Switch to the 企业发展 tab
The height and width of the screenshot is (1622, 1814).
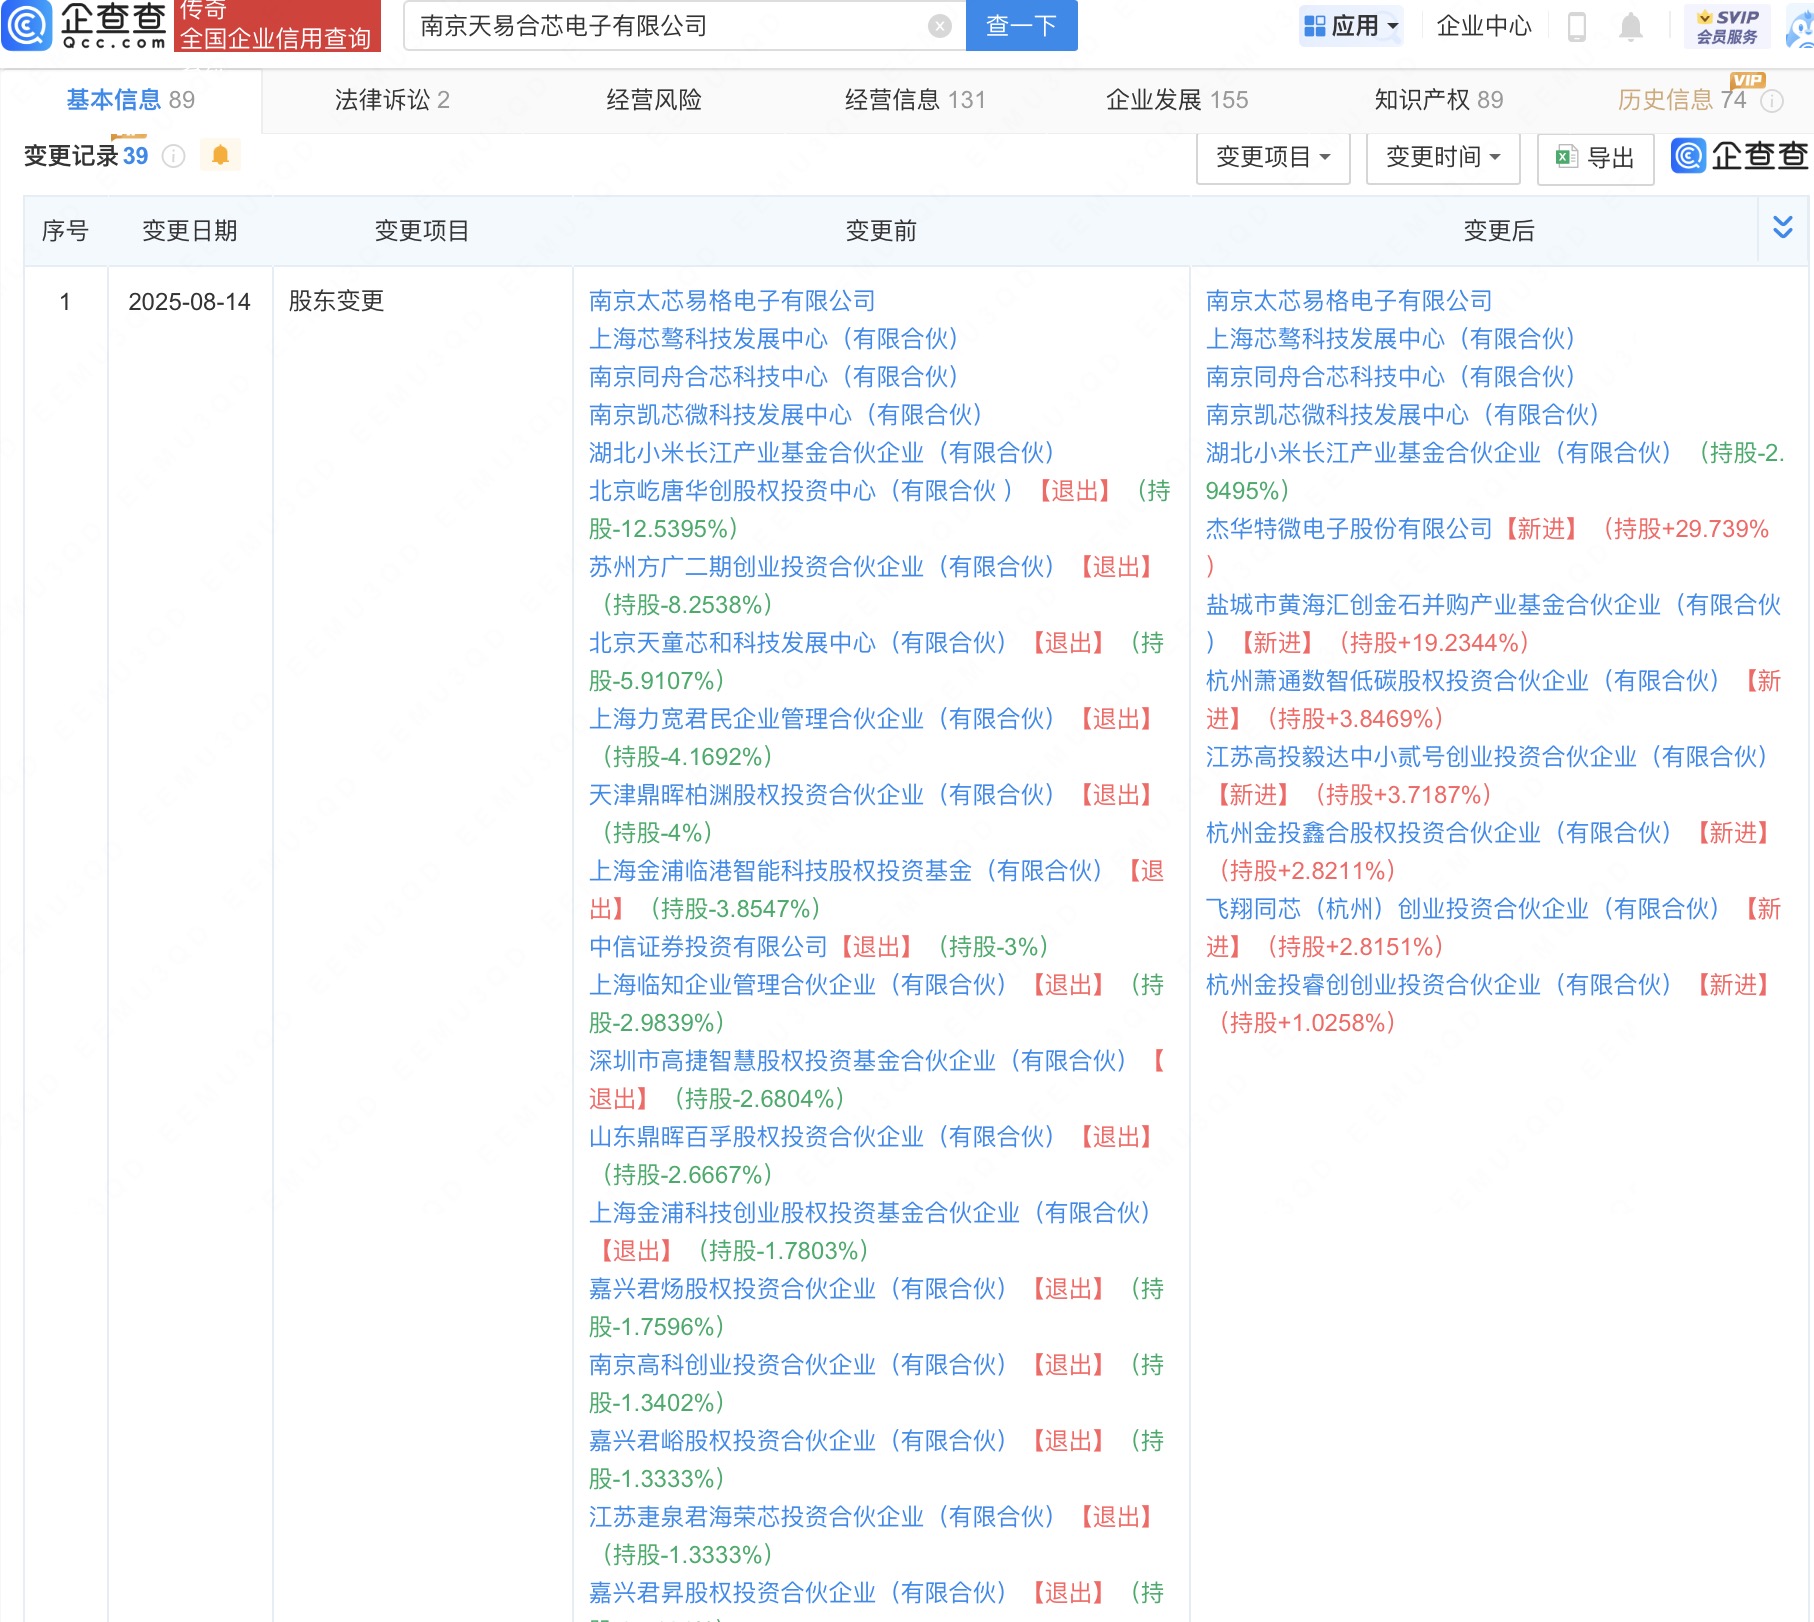tap(1177, 100)
